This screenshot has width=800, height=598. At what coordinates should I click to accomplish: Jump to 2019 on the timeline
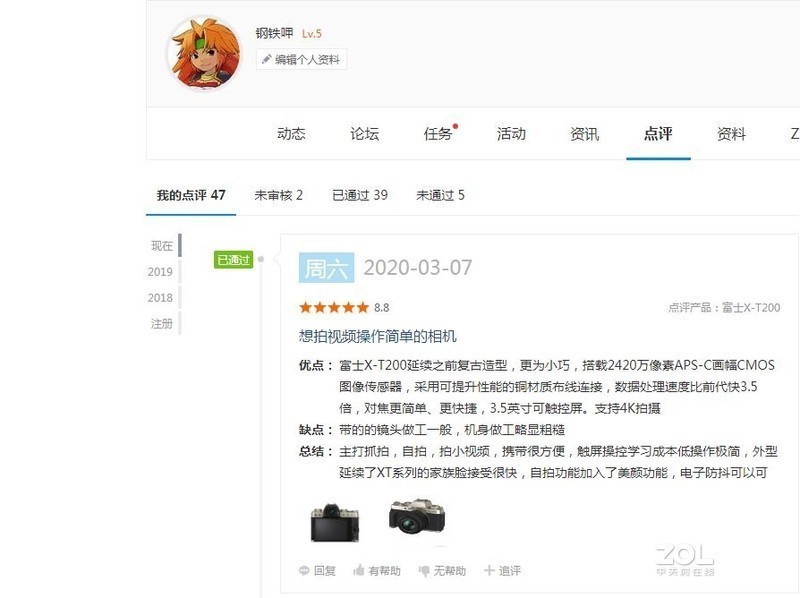160,272
